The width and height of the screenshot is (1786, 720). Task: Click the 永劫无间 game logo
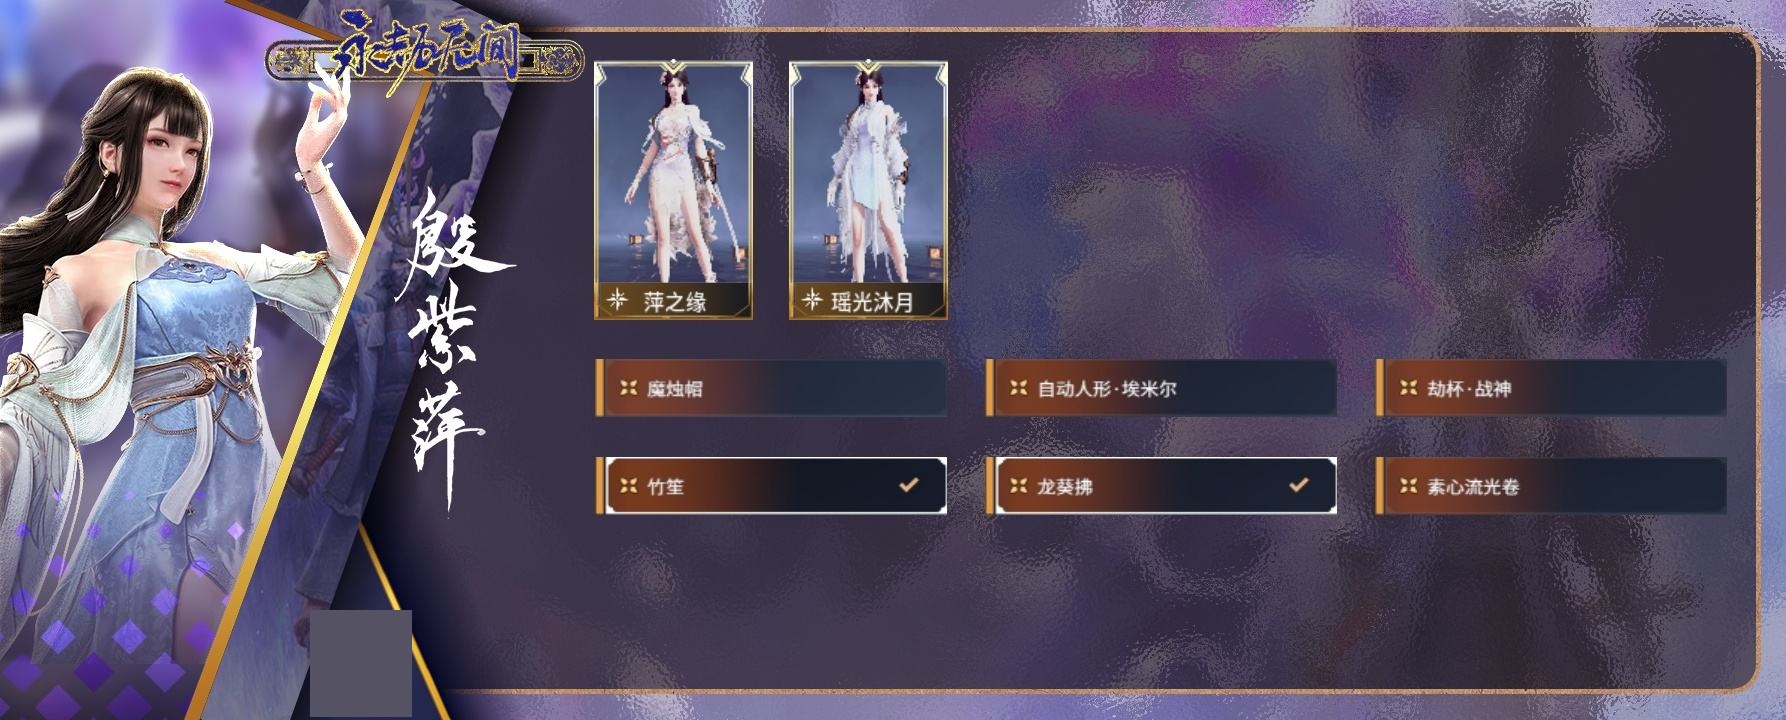point(425,58)
